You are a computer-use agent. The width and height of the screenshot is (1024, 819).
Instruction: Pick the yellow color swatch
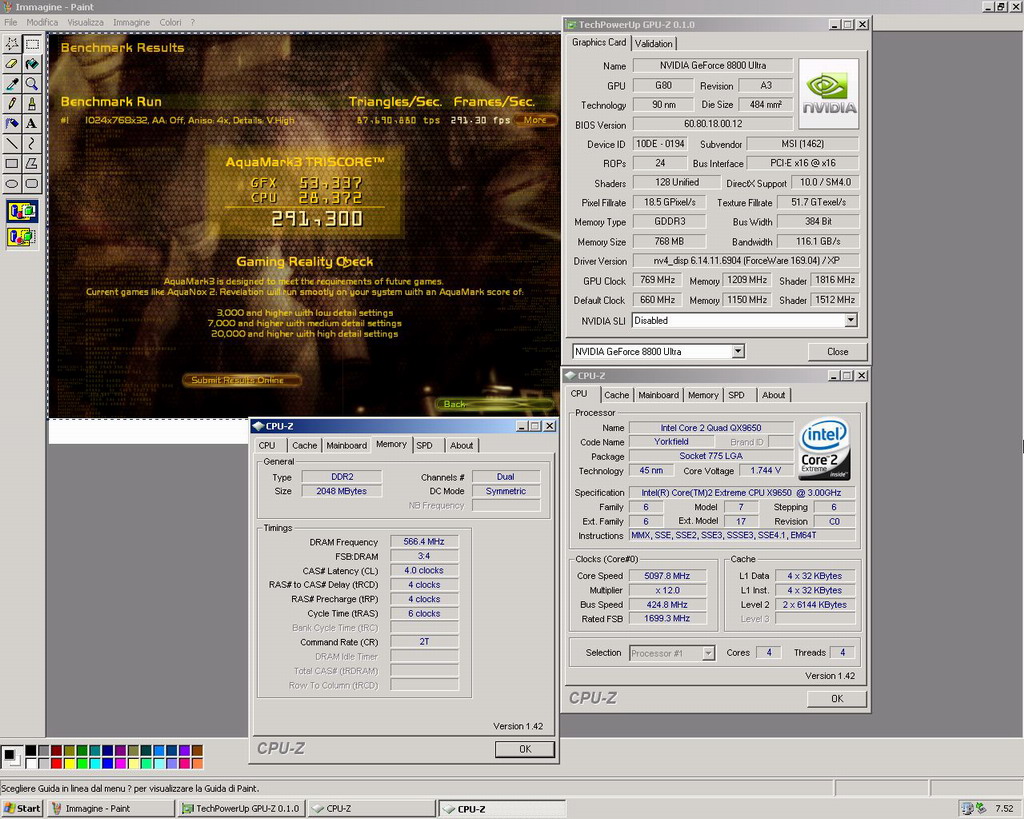69,763
